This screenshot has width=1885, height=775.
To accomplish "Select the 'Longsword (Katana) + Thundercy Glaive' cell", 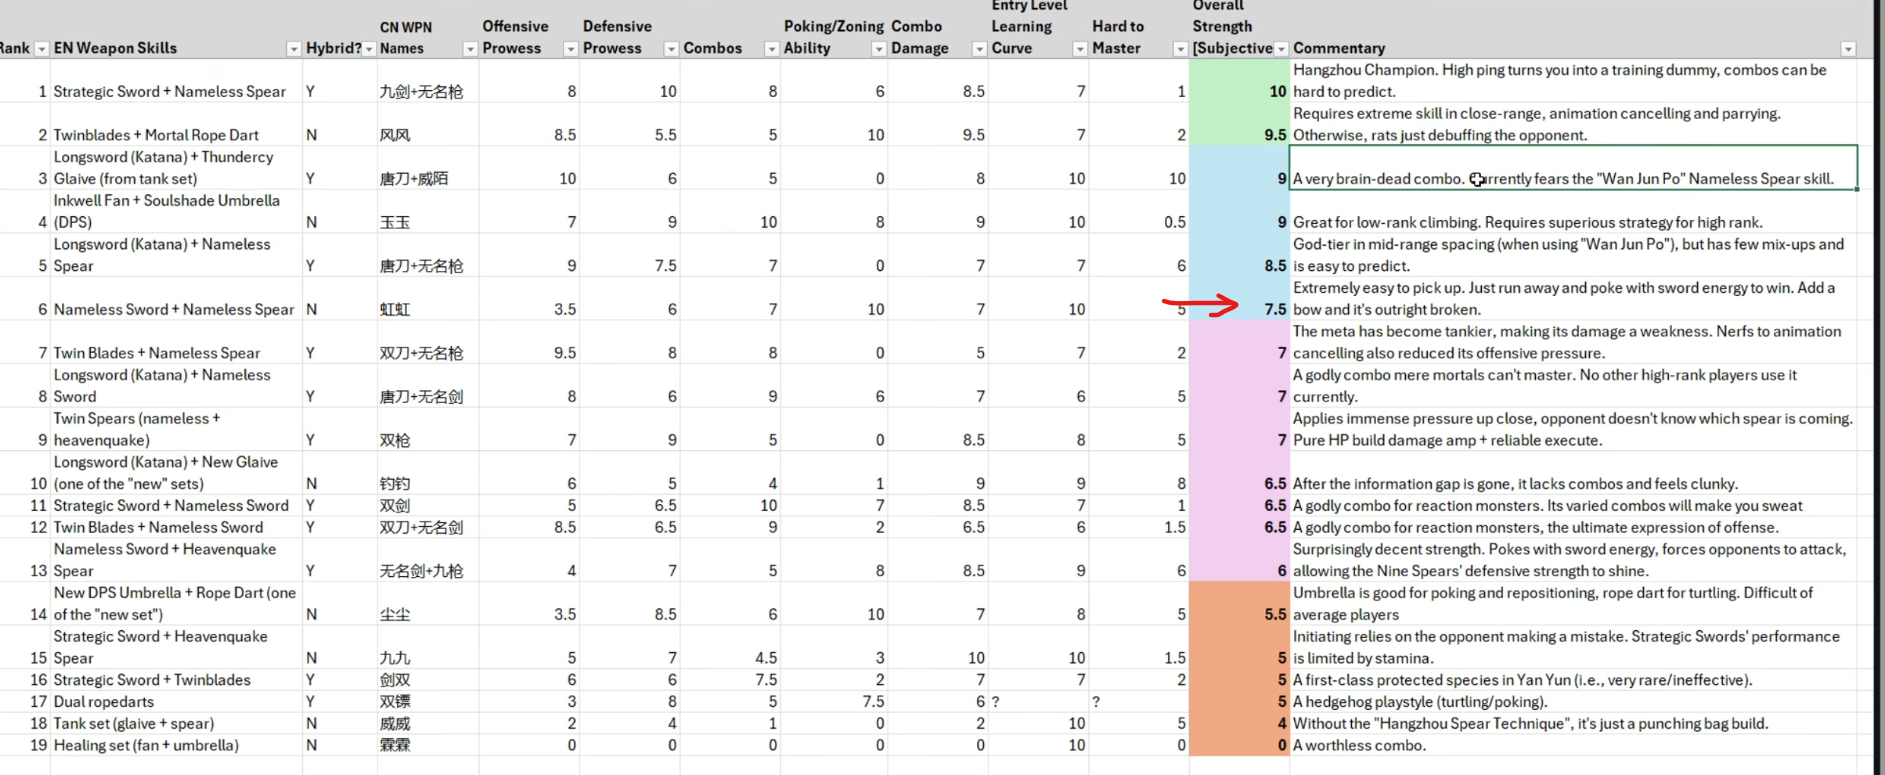I will 176,168.
